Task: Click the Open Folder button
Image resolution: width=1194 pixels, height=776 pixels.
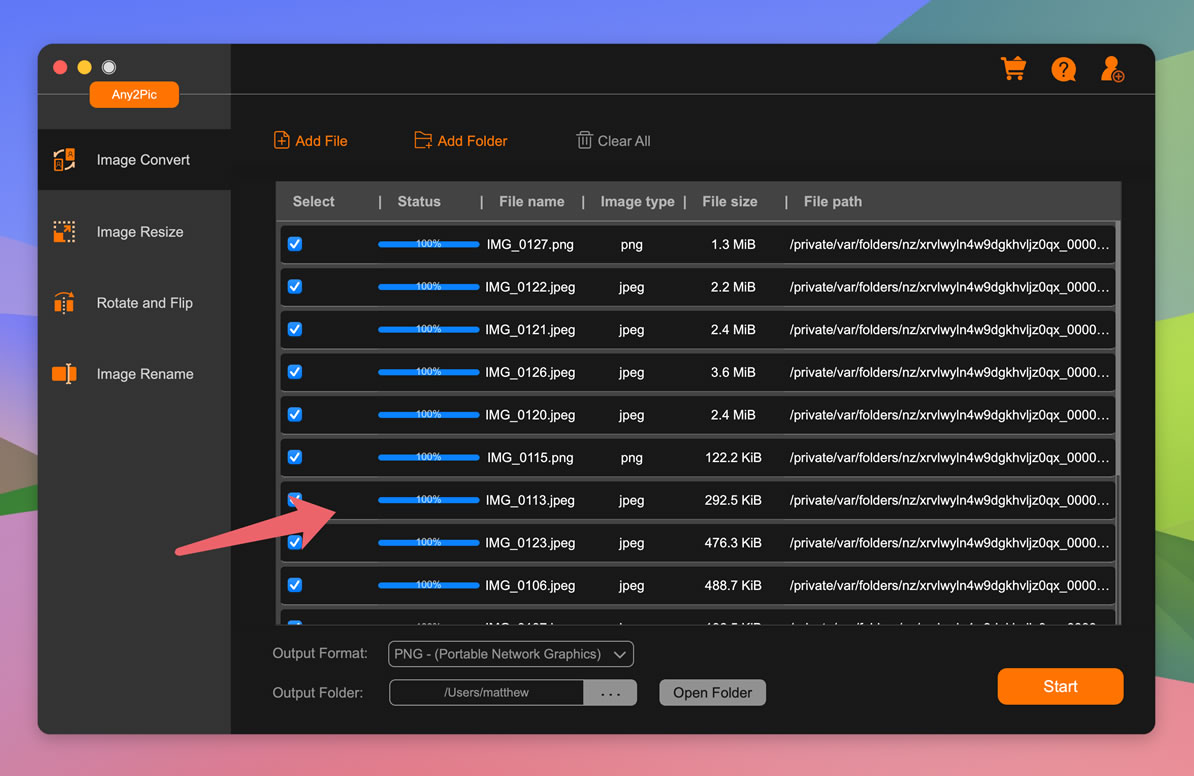Action: coord(712,692)
